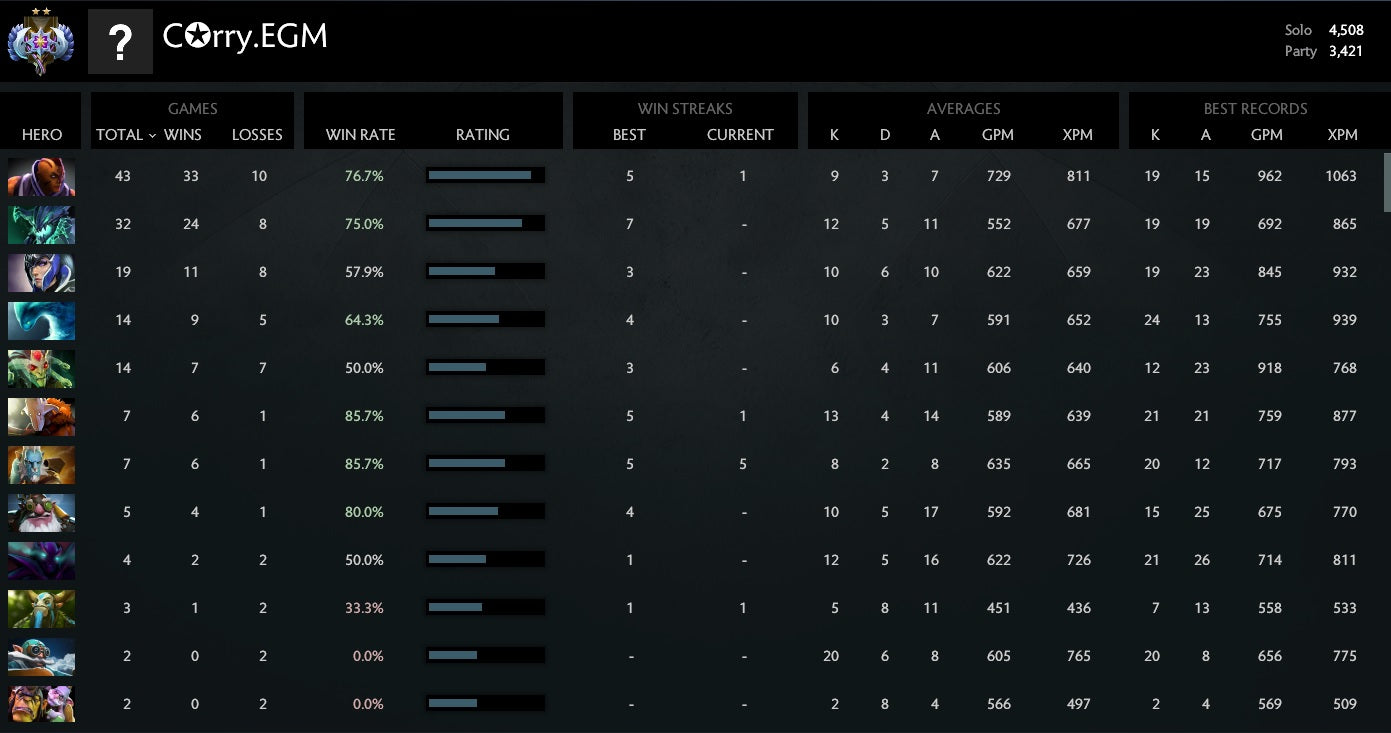Open the Luna hero row icon

[41, 273]
